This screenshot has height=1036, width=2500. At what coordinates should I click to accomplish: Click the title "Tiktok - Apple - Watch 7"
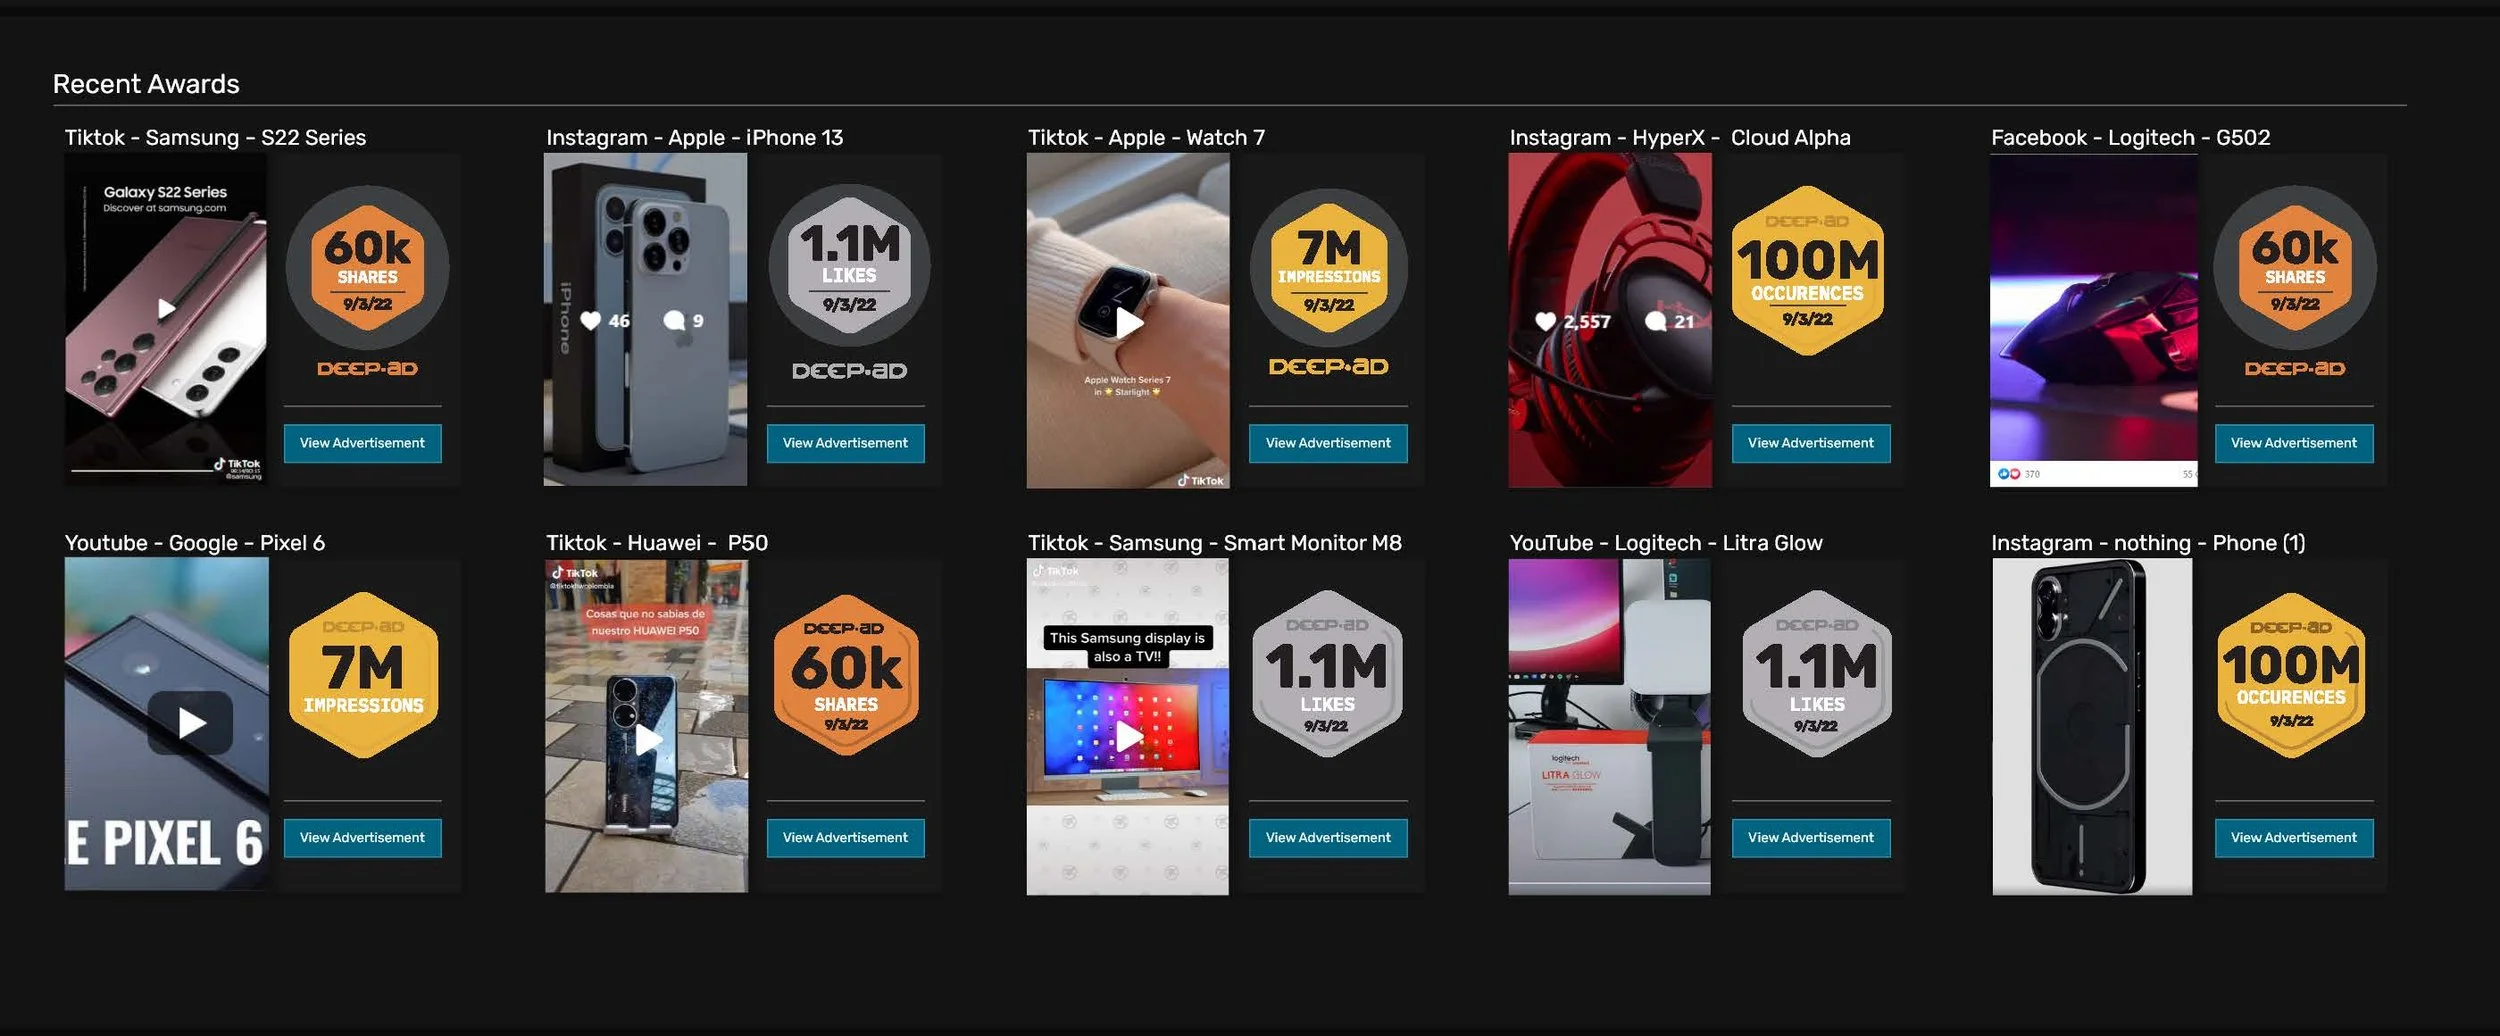click(x=1147, y=138)
